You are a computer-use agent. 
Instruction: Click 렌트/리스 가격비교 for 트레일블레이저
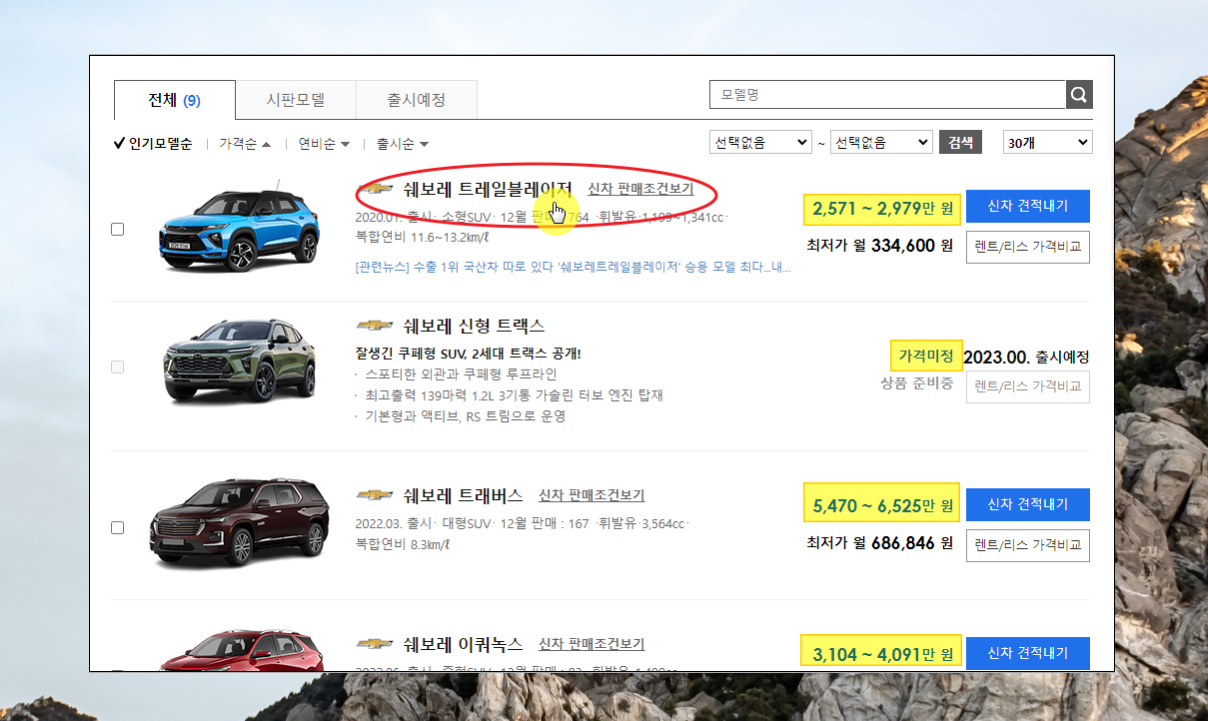[1027, 246]
